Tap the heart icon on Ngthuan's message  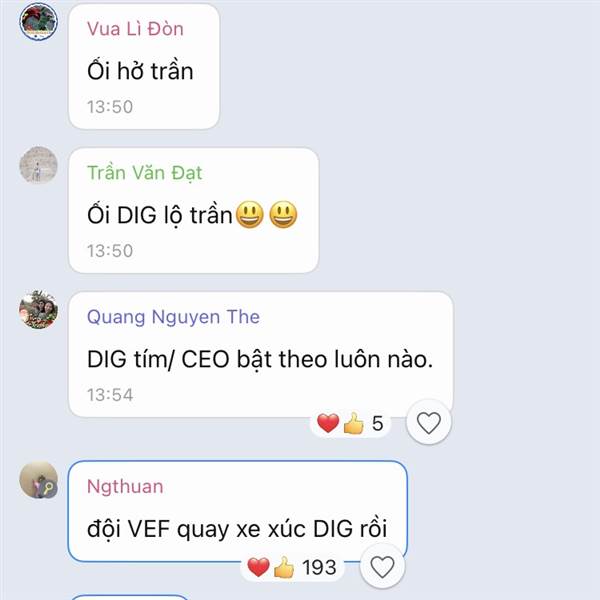[x=382, y=566]
